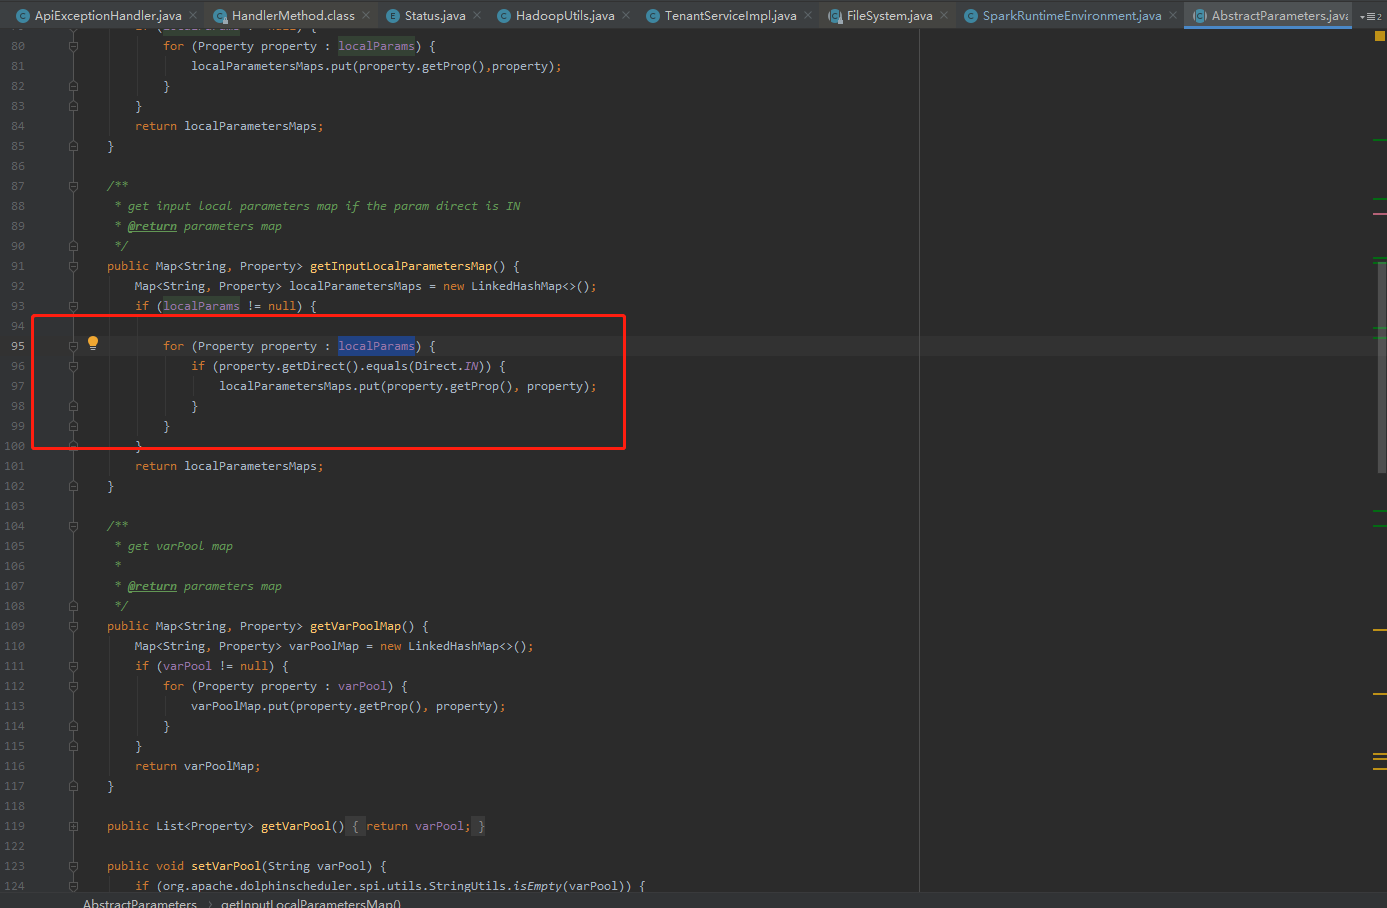Click line number 101 in the gutter

pos(15,466)
